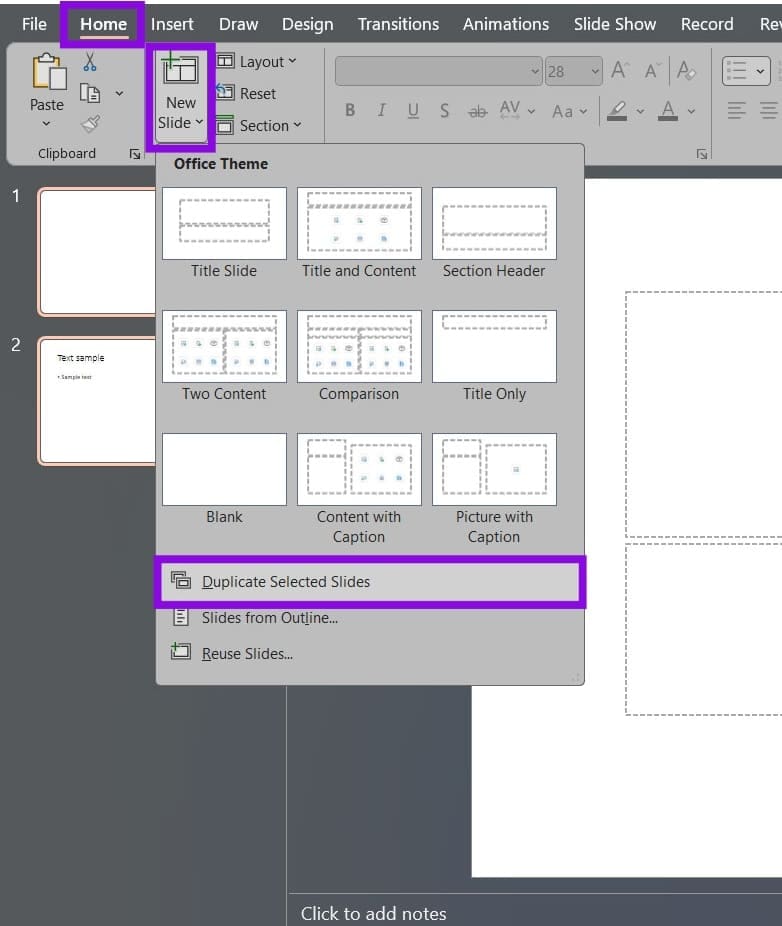Open the Layout dropdown

click(256, 61)
